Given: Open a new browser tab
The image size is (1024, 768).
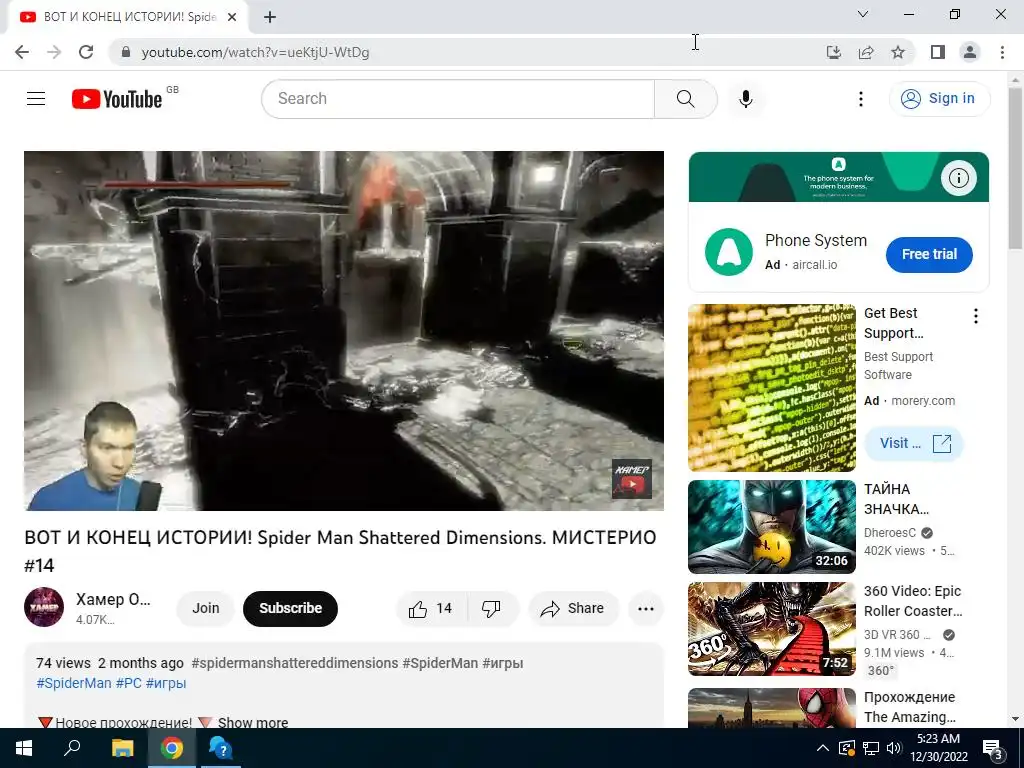Looking at the screenshot, I should 270,17.
